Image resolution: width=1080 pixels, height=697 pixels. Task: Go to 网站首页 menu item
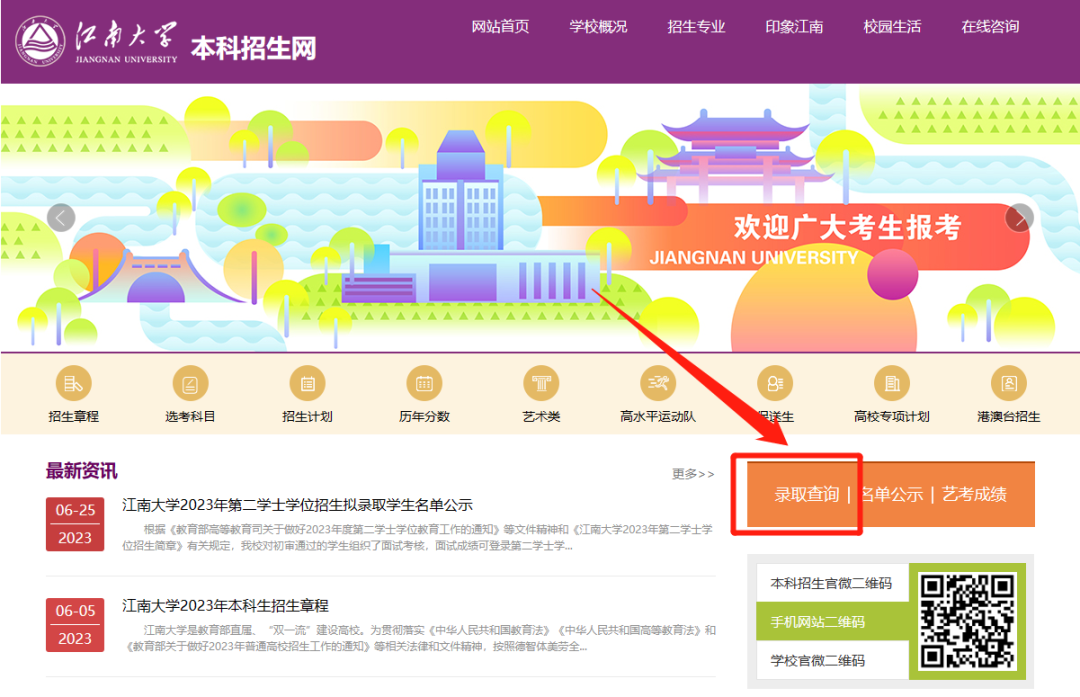point(500,27)
